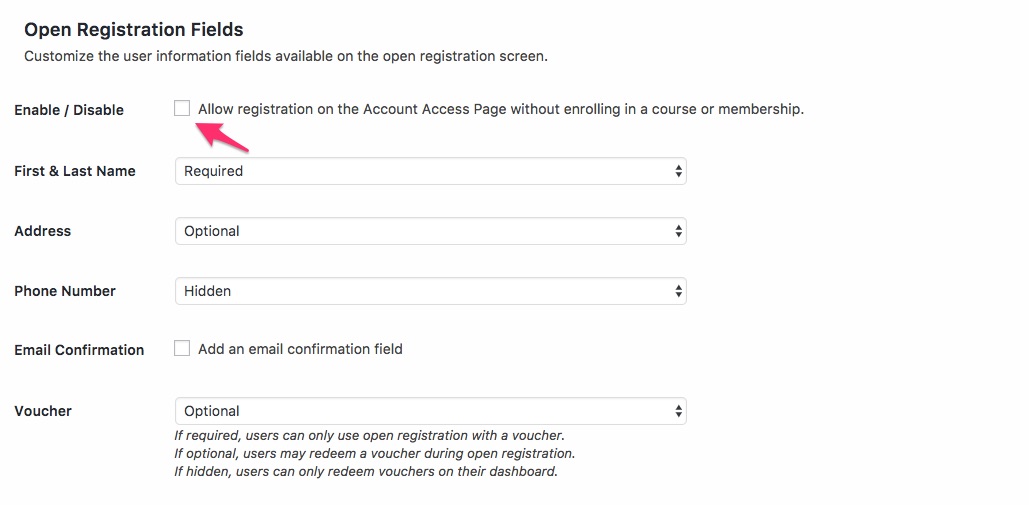Click the 'Phone Number' row label
Viewport: 1029px width, 505px height.
tap(65, 291)
